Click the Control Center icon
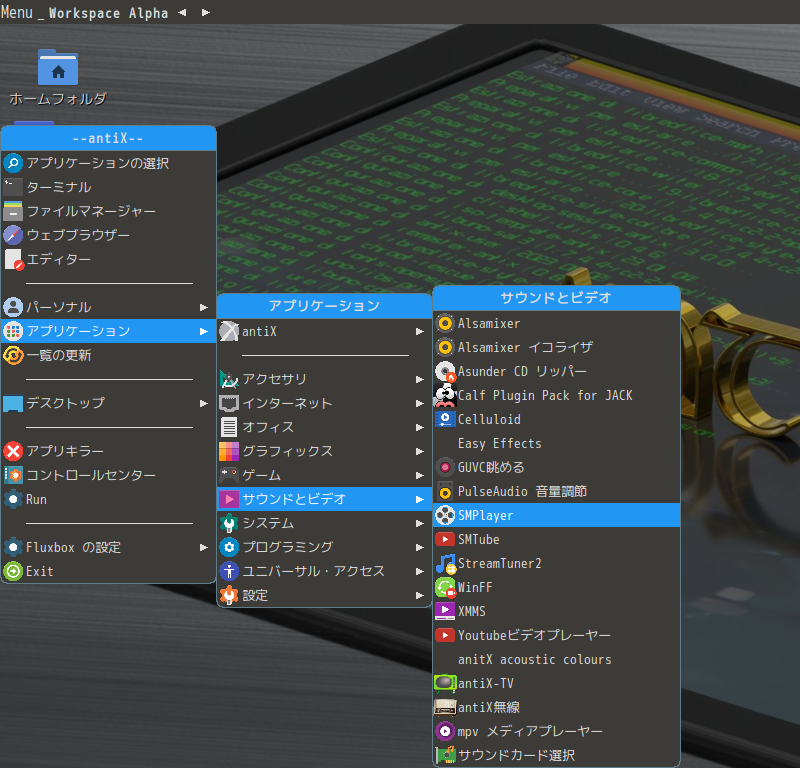The height and width of the screenshot is (768, 800). tap(13, 475)
